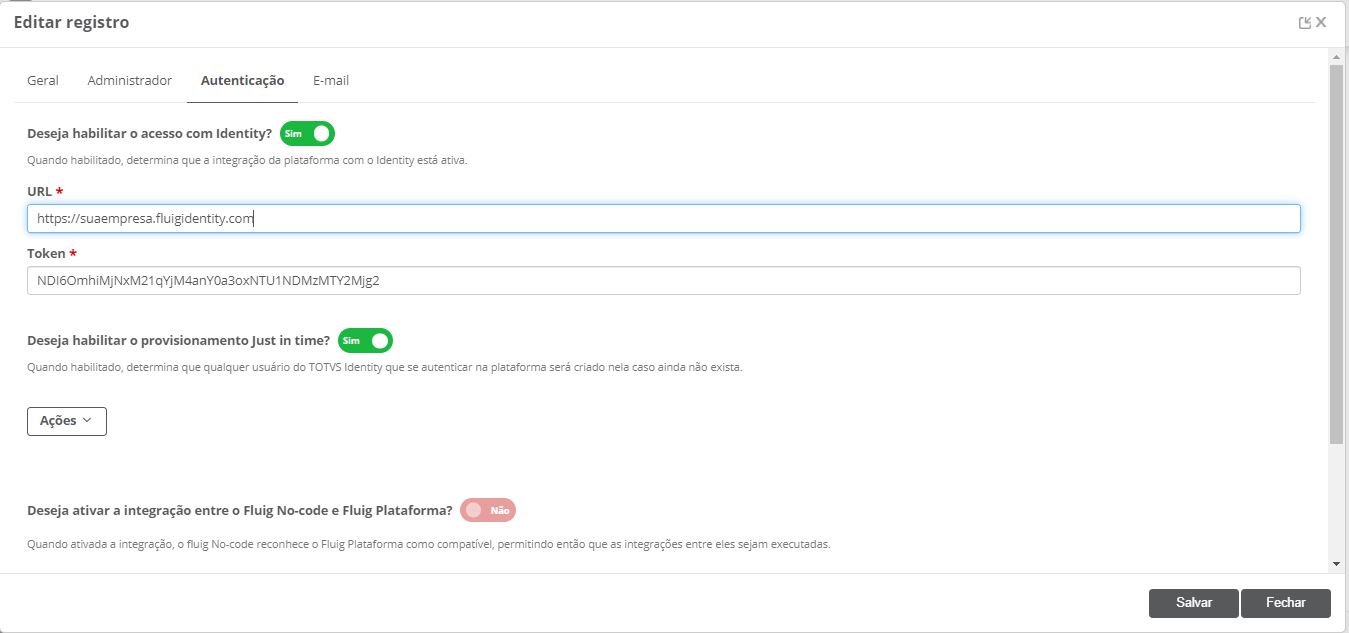1349x633 pixels.
Task: Click the pop-out dialog icon
Action: pos(1305,23)
